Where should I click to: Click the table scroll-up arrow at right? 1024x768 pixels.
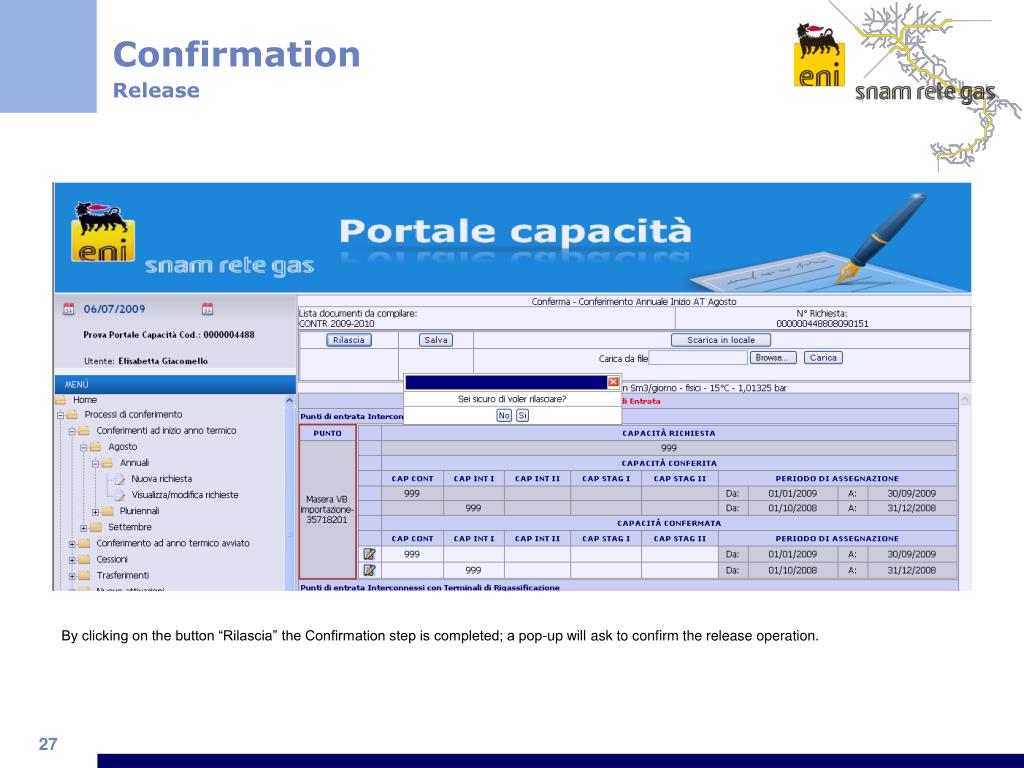[965, 399]
